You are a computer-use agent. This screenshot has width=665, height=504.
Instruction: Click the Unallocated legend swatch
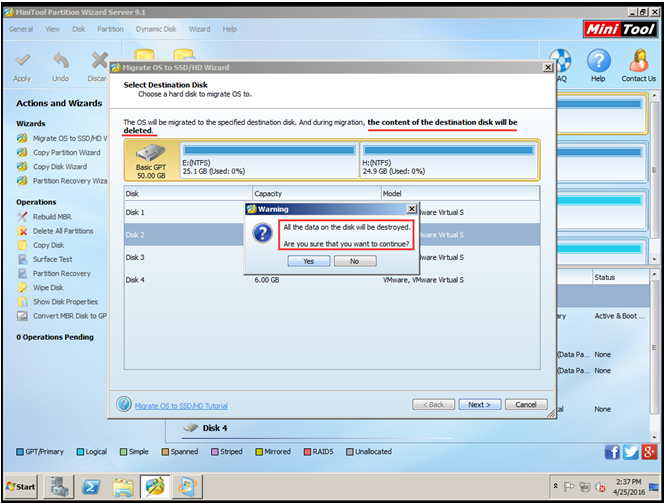(x=349, y=452)
